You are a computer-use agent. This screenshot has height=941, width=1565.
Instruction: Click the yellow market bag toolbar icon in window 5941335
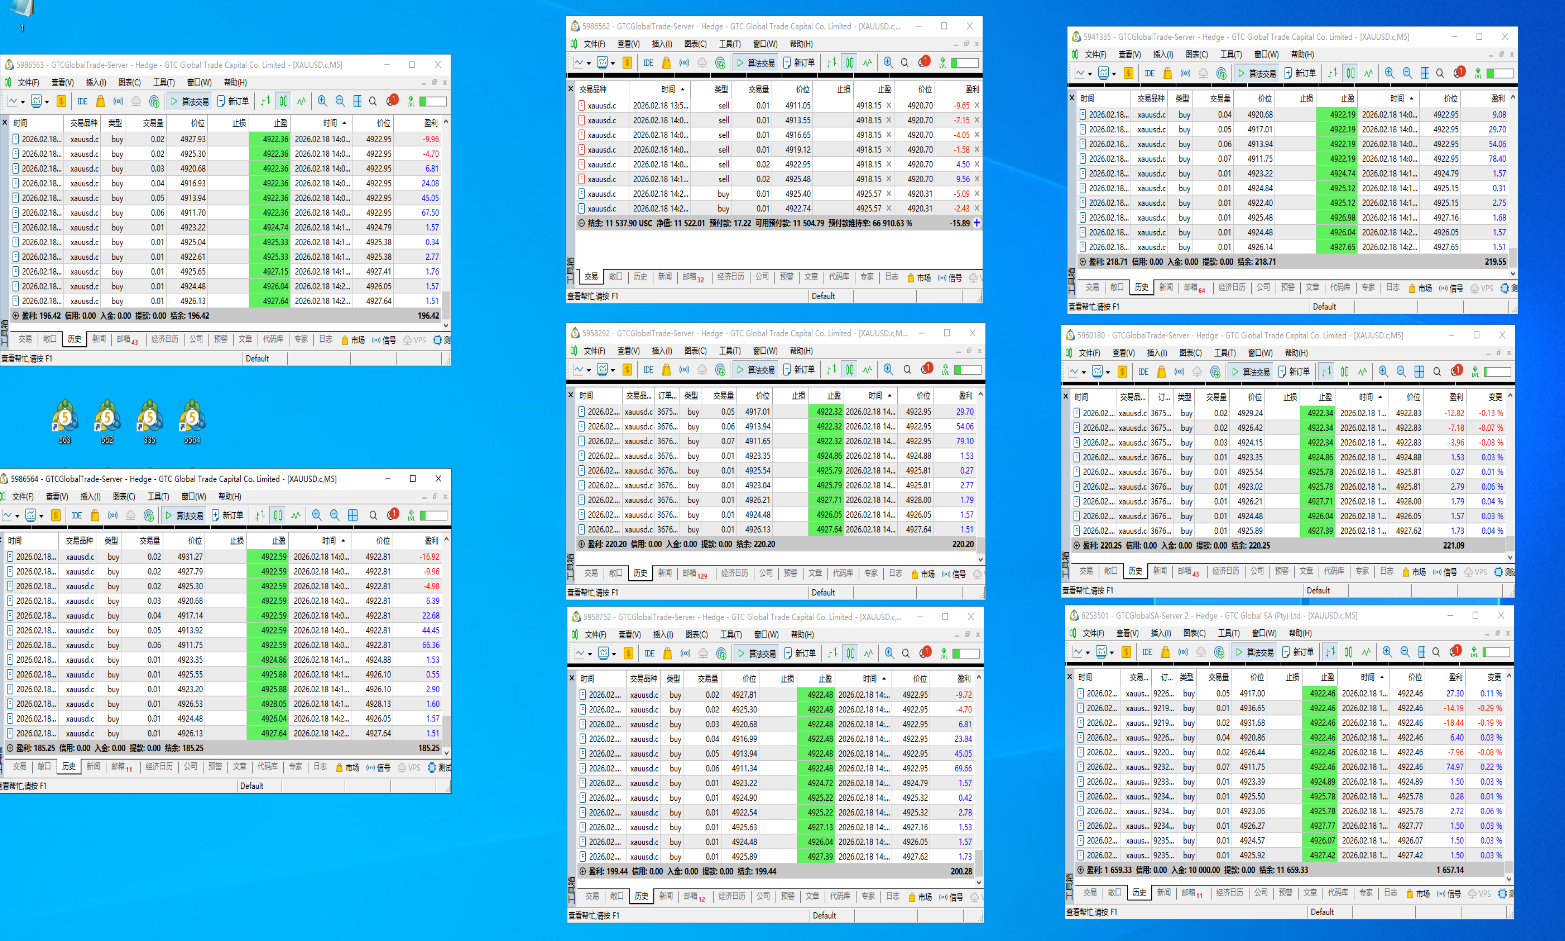pyautogui.click(x=1167, y=73)
